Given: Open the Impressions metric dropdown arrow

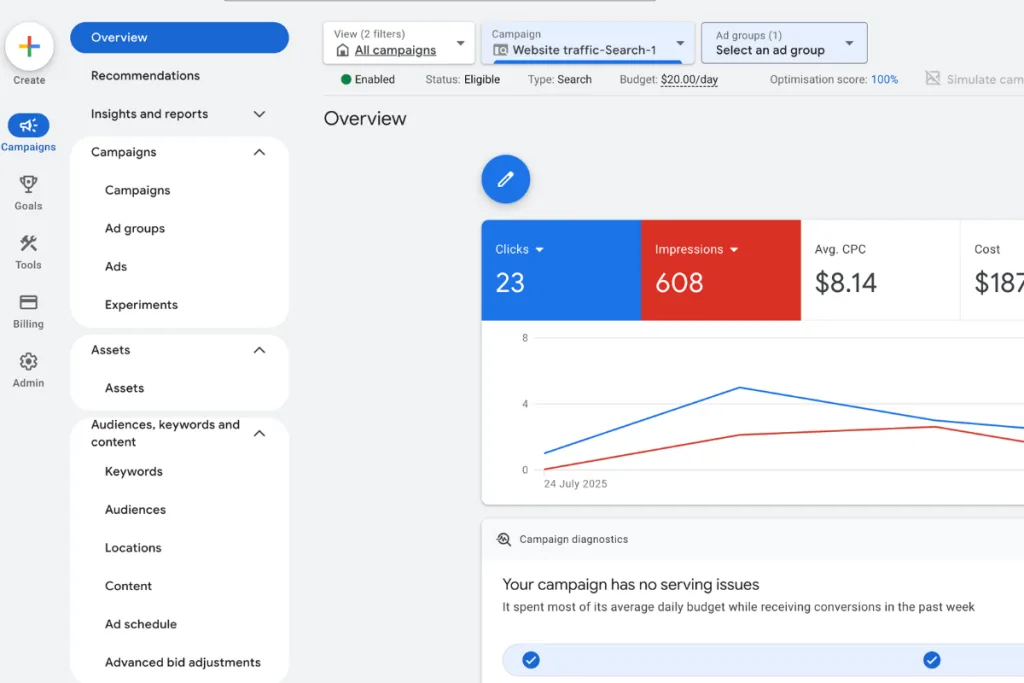Looking at the screenshot, I should [x=734, y=250].
